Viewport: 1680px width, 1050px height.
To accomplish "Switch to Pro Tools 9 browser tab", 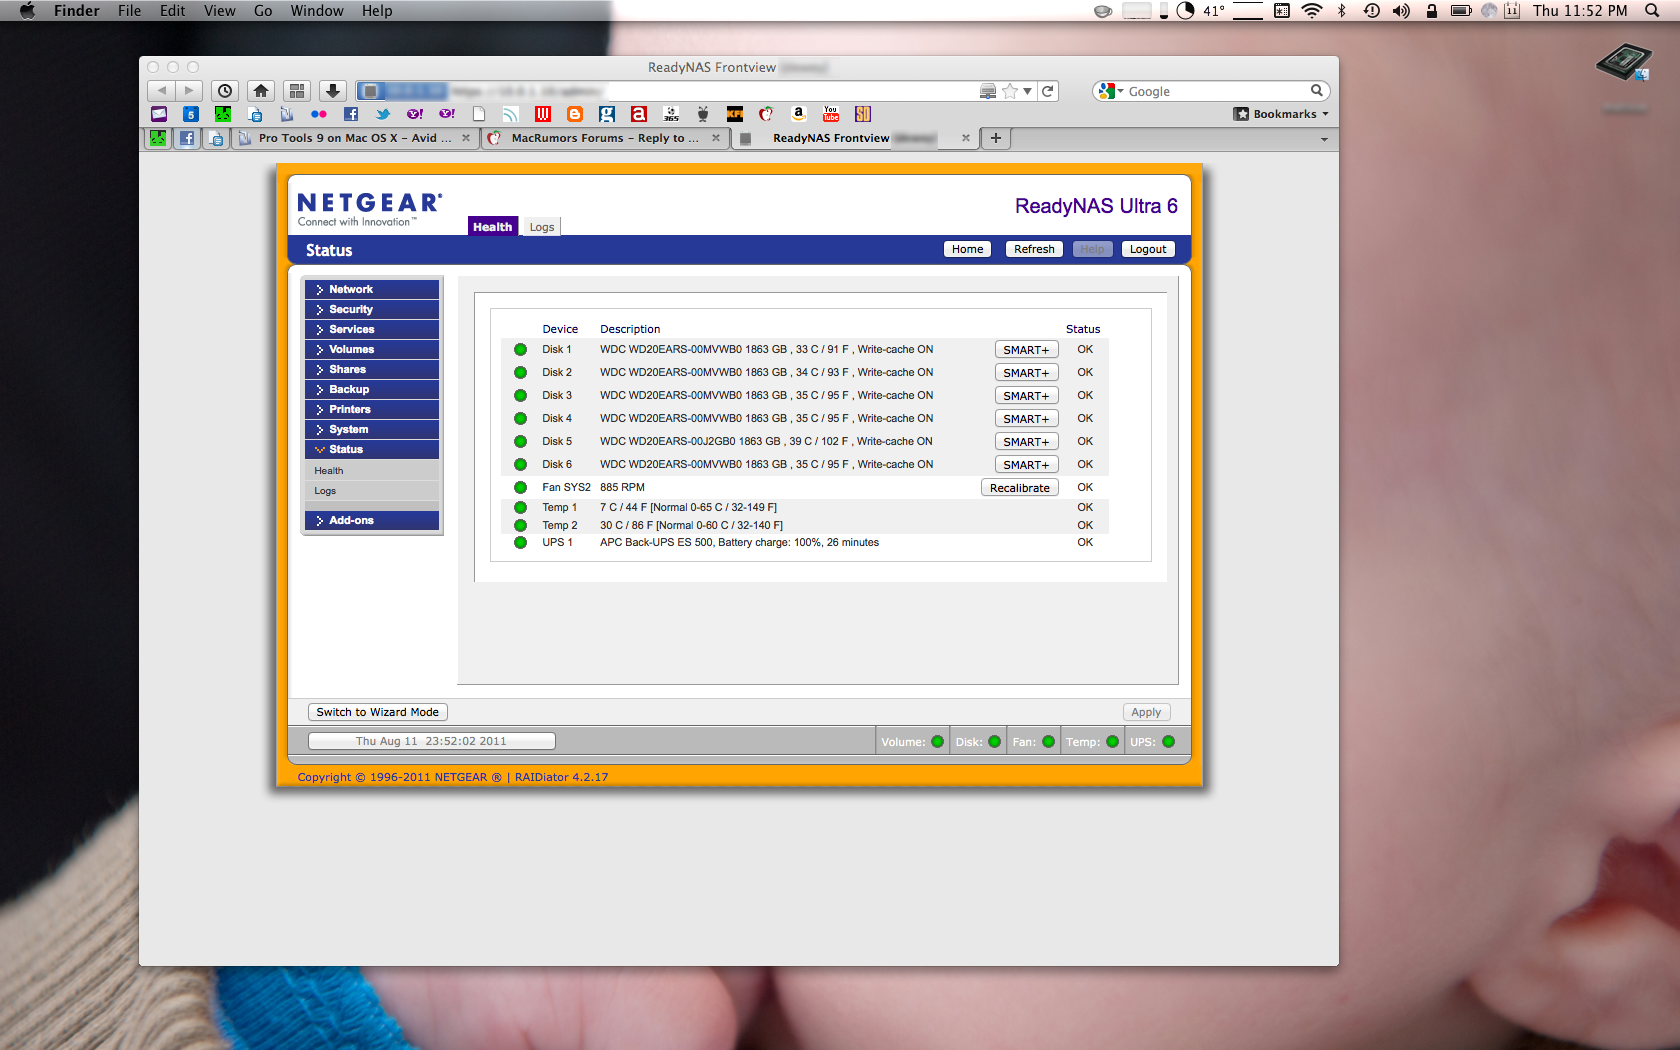I will (x=355, y=138).
